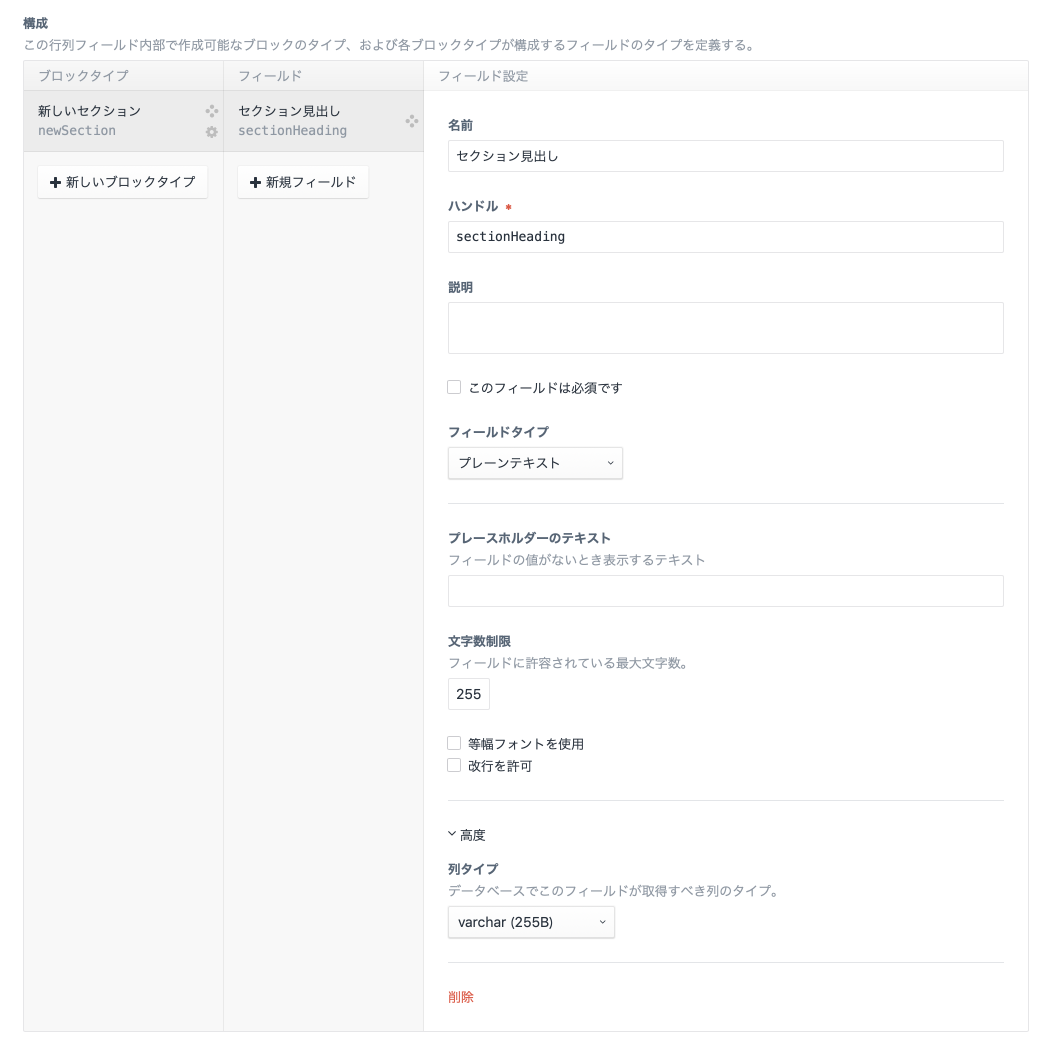Click the プレースホルダーのテキスト input box

(x=725, y=591)
